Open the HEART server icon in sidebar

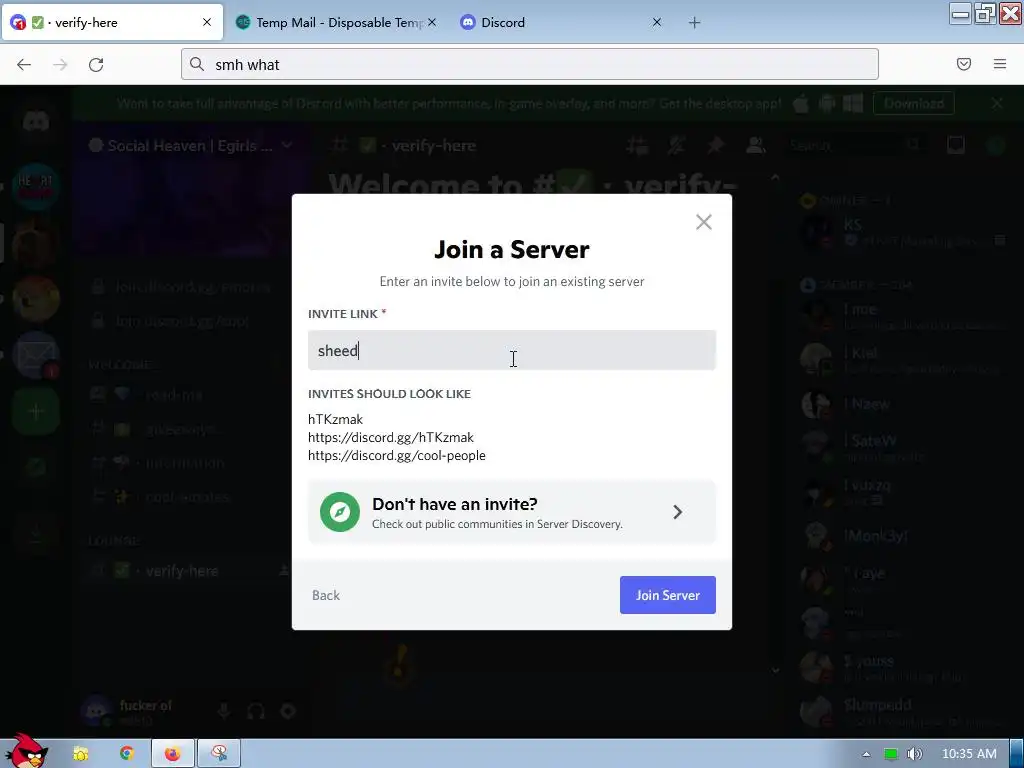[x=36, y=186]
